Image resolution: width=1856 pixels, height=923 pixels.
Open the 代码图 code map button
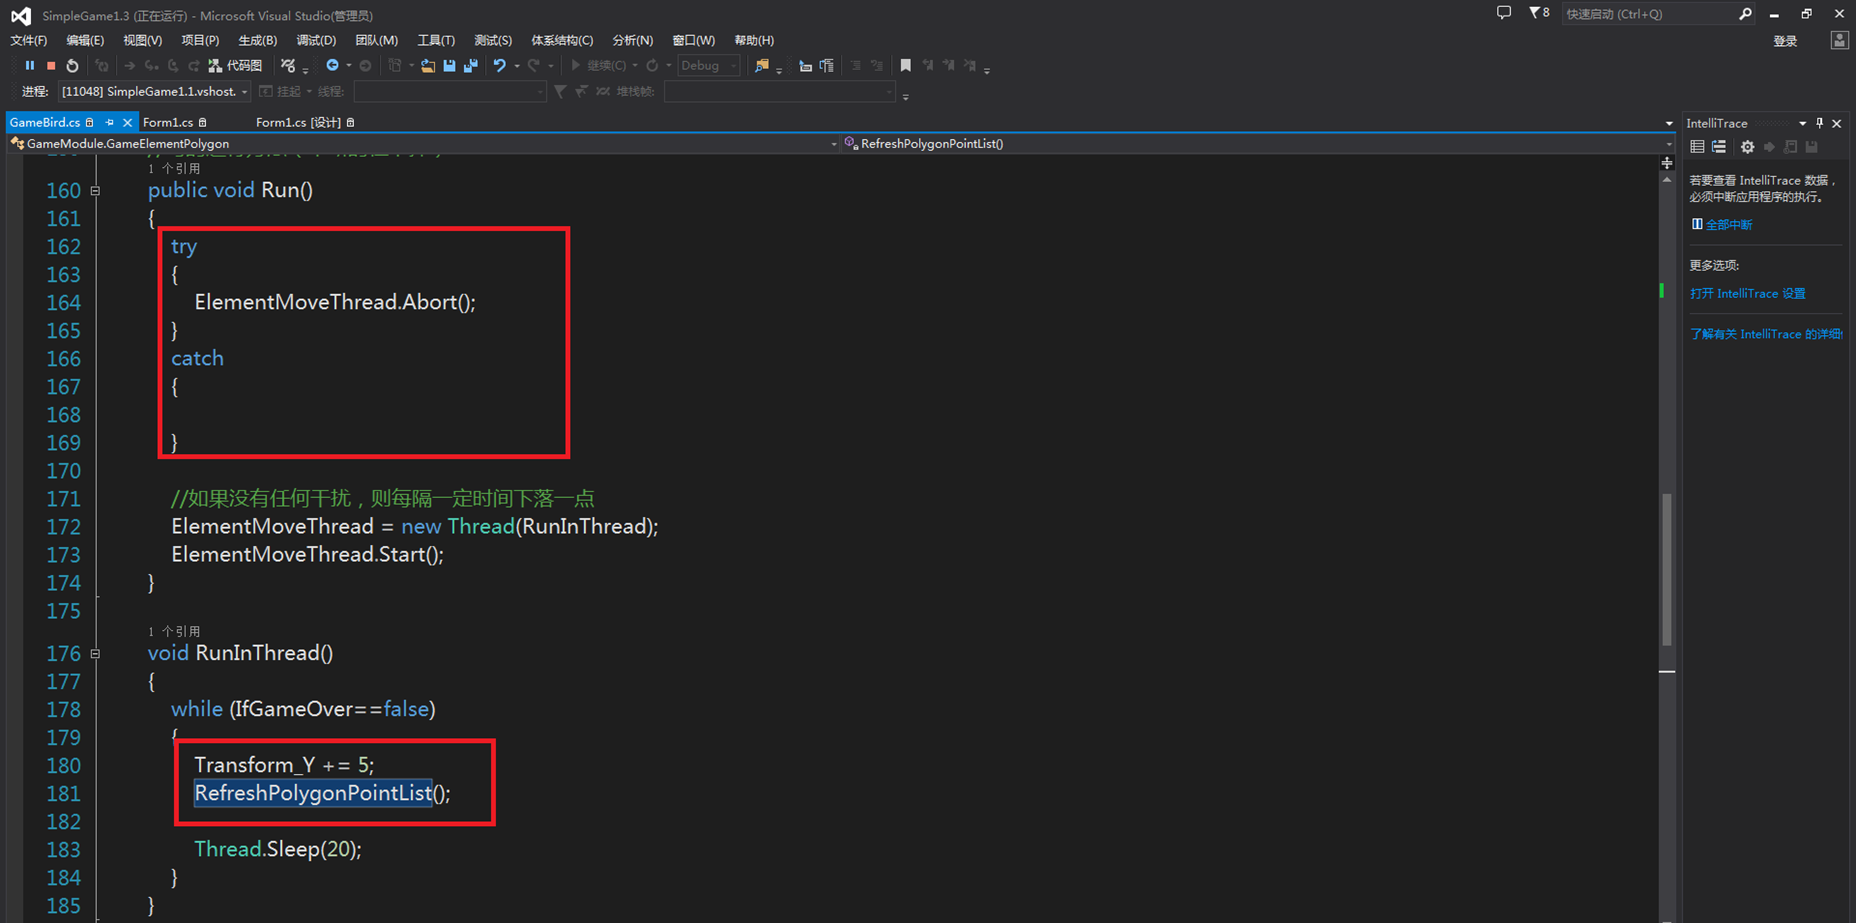click(x=235, y=66)
